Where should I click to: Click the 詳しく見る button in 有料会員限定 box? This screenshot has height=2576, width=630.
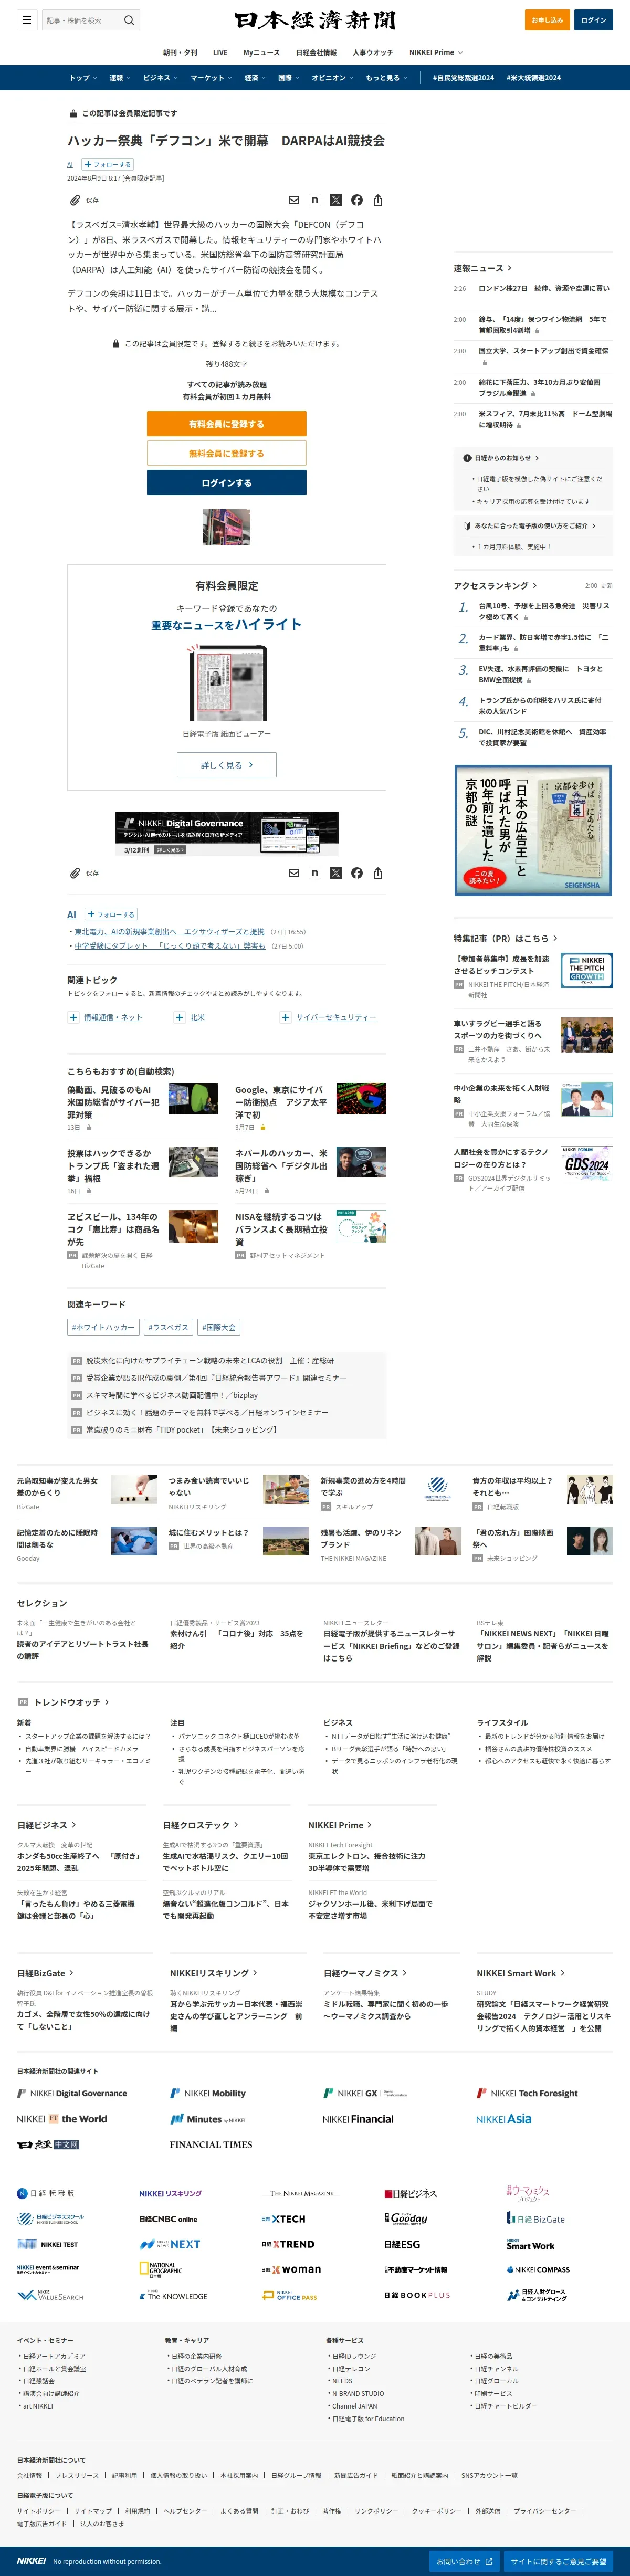click(x=227, y=765)
